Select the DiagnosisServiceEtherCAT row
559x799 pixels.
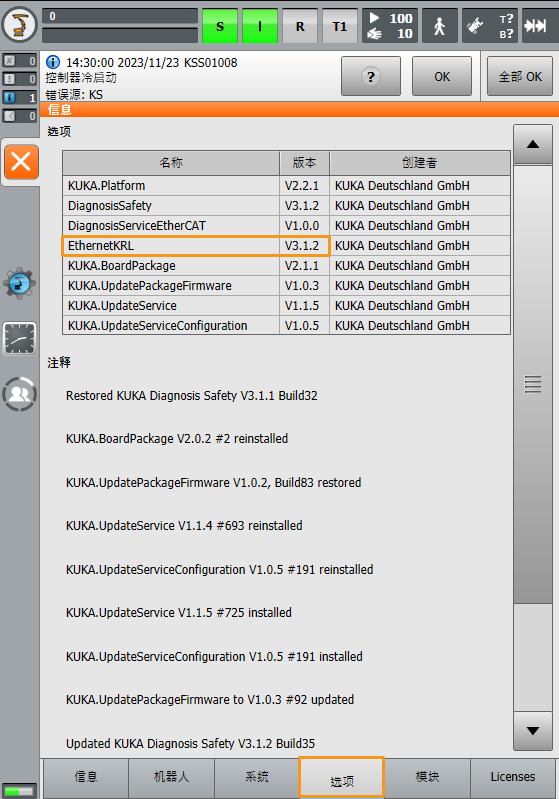click(x=286, y=225)
